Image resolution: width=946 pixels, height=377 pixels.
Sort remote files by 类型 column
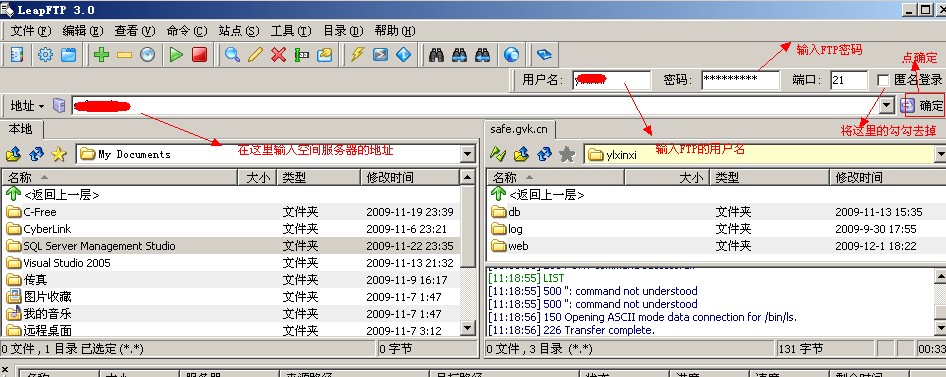tap(769, 177)
